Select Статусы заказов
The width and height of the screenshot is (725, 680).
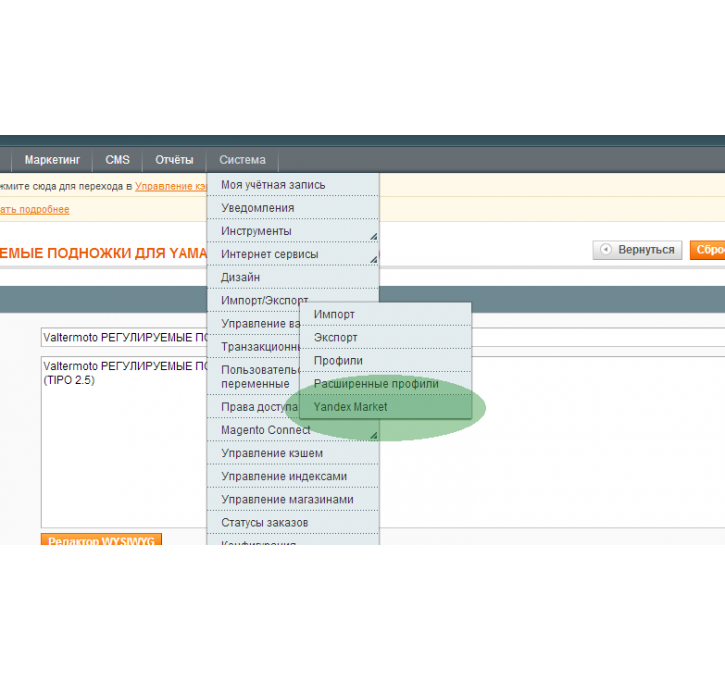[293, 522]
